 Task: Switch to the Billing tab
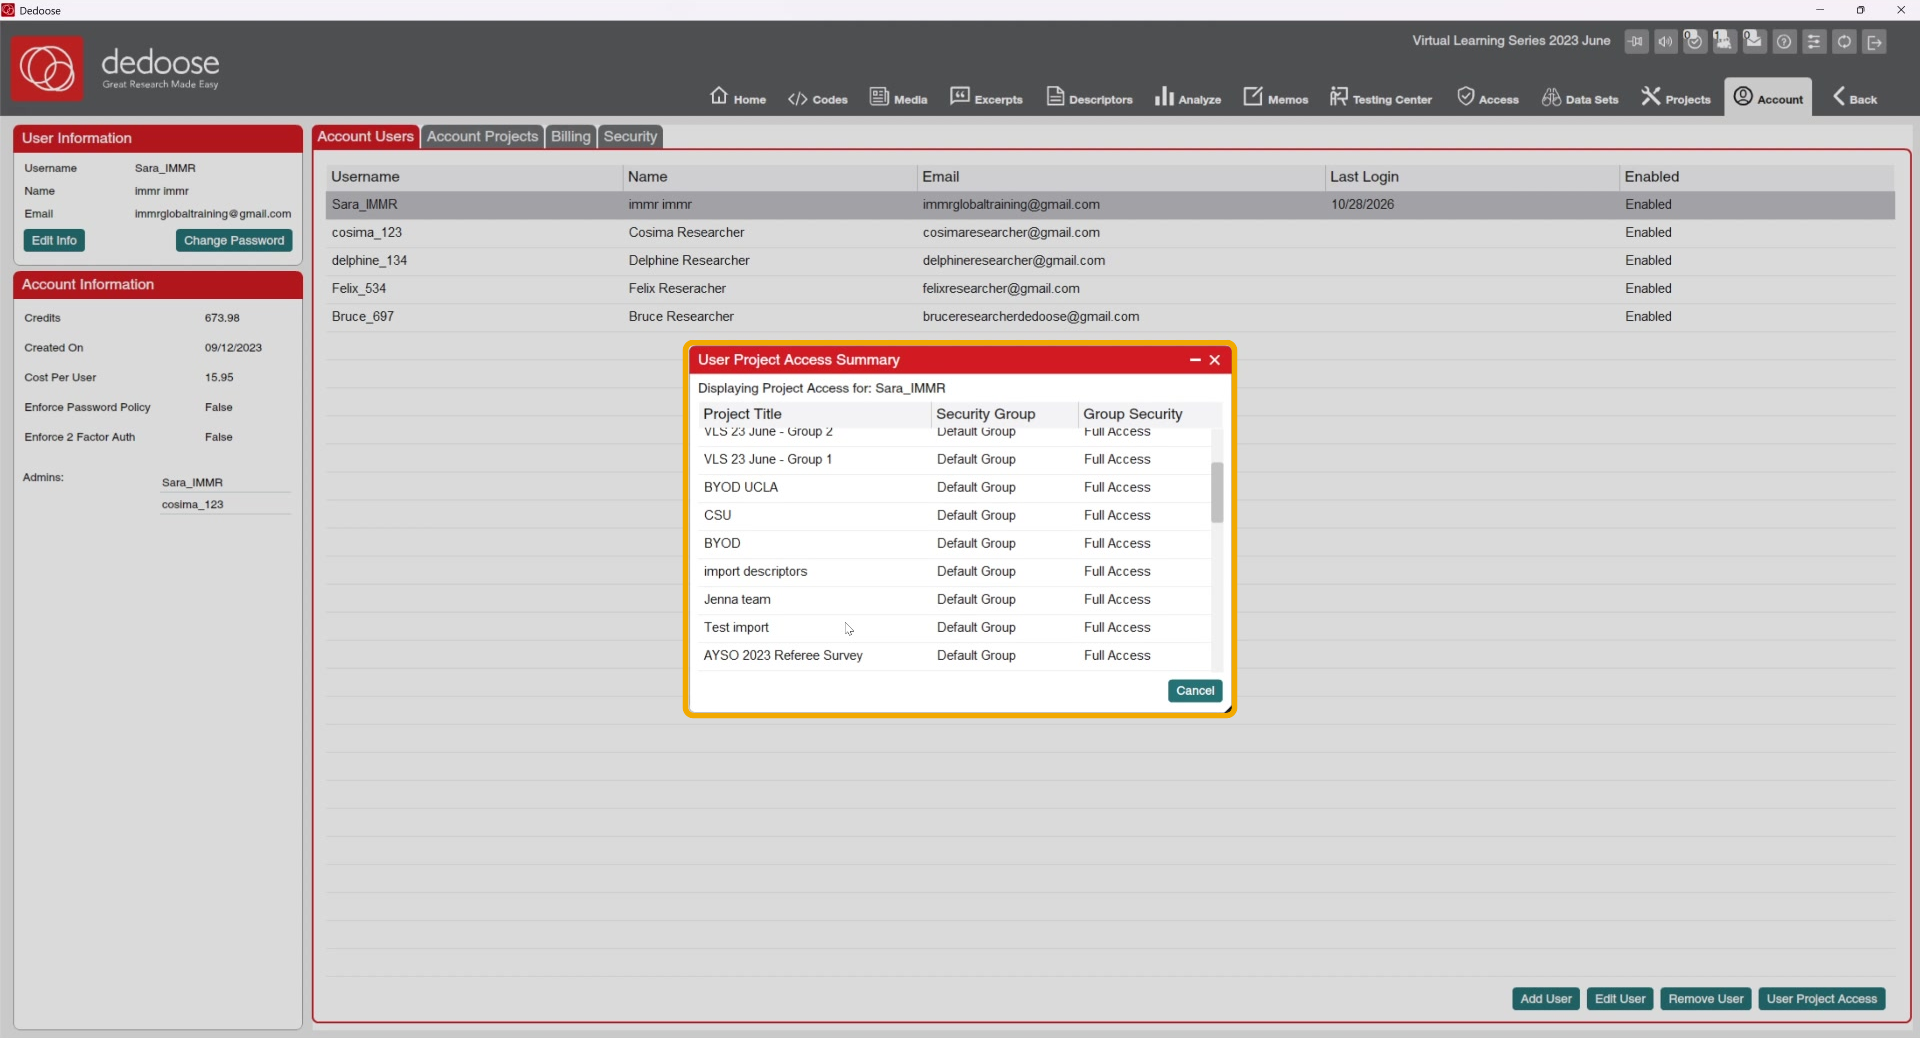click(x=570, y=137)
